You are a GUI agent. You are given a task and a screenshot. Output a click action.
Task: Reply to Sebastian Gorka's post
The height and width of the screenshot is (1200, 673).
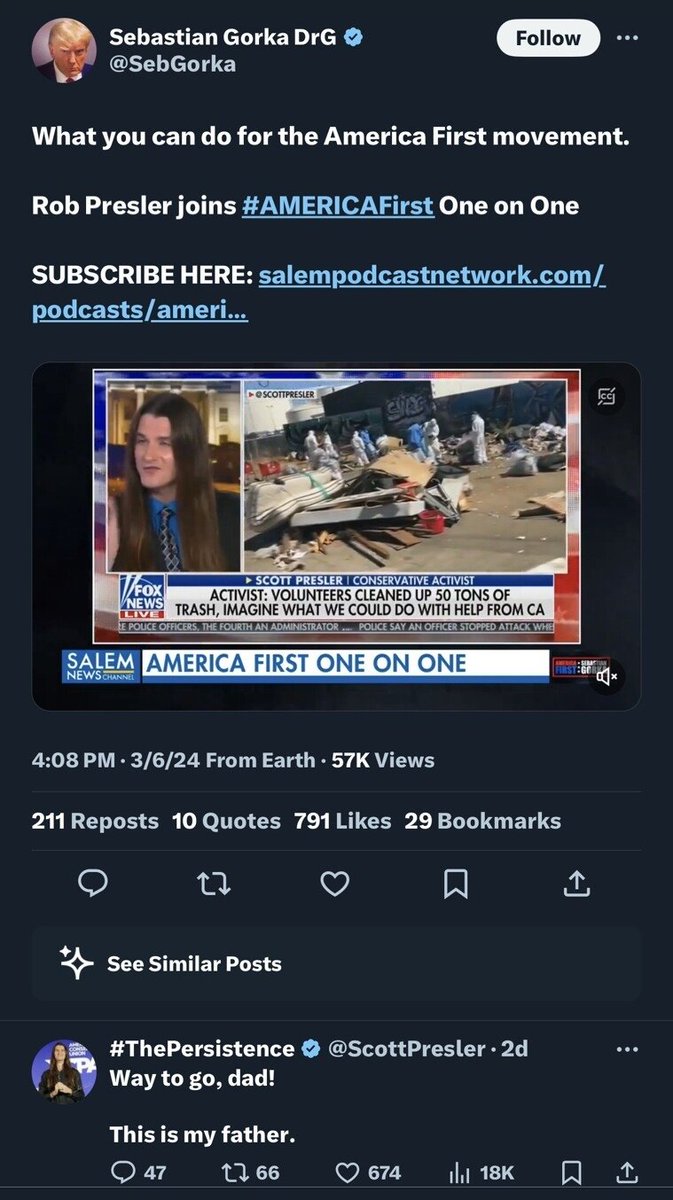click(x=93, y=883)
